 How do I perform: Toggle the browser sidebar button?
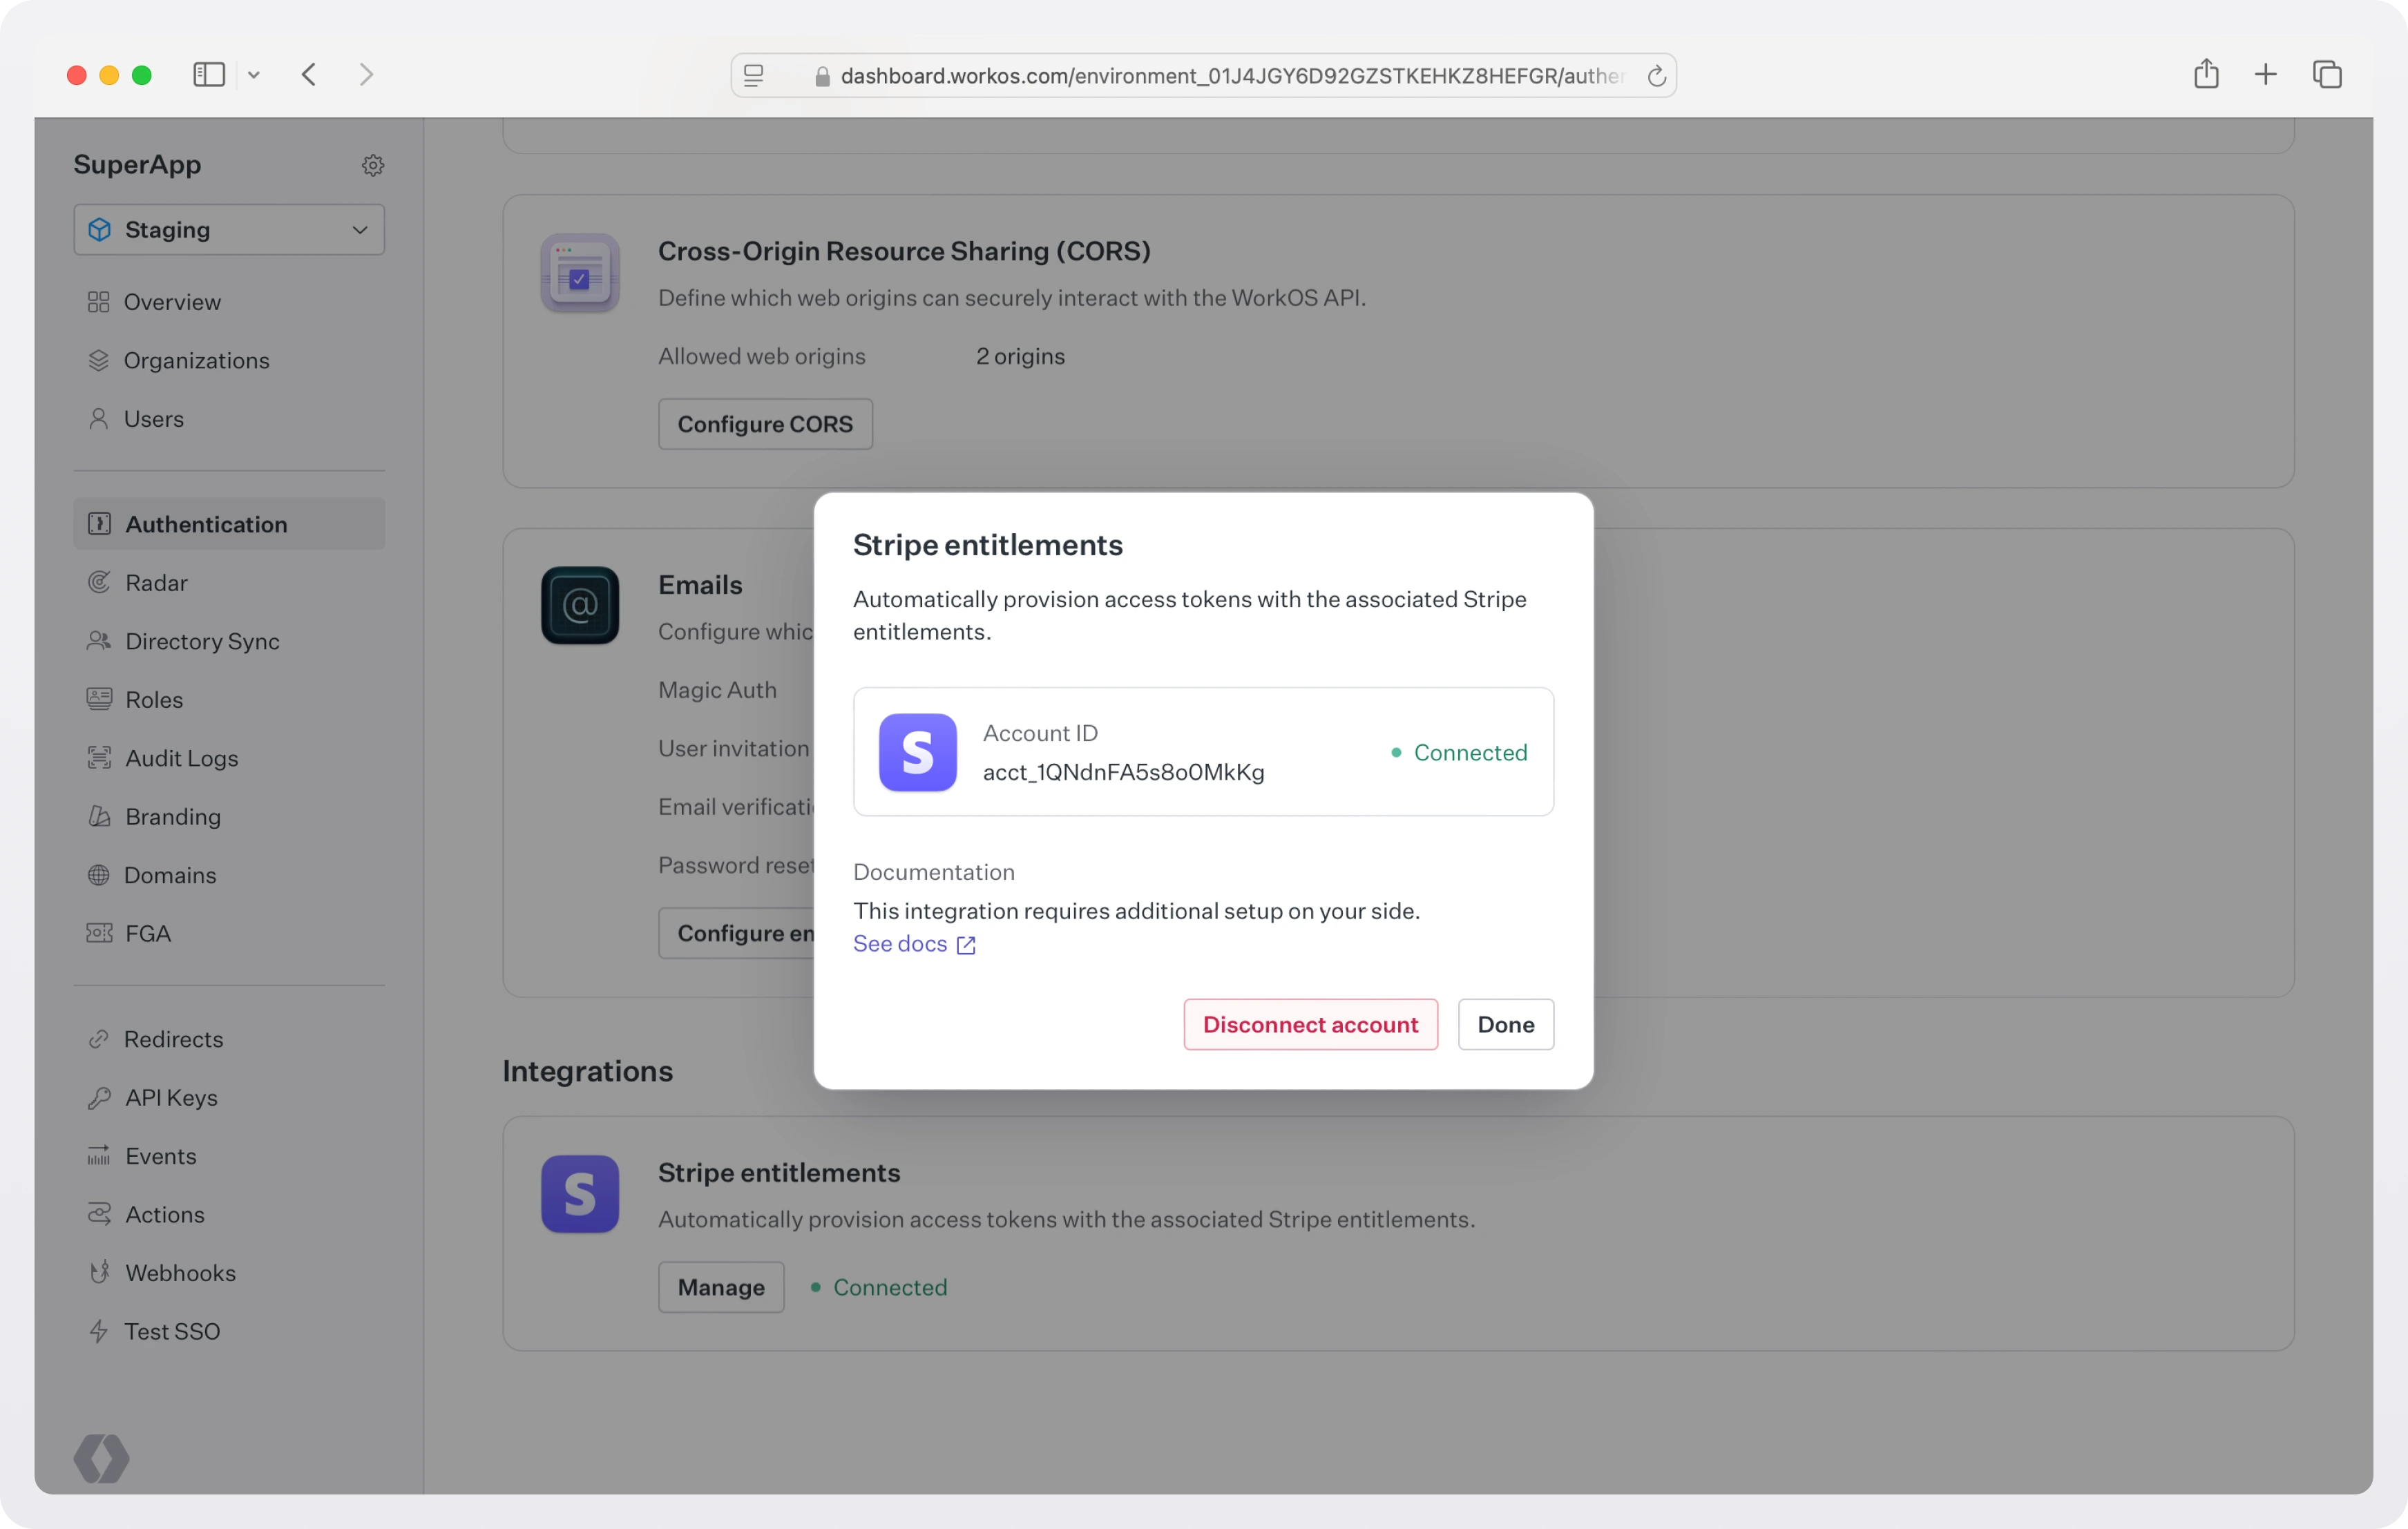click(x=209, y=75)
